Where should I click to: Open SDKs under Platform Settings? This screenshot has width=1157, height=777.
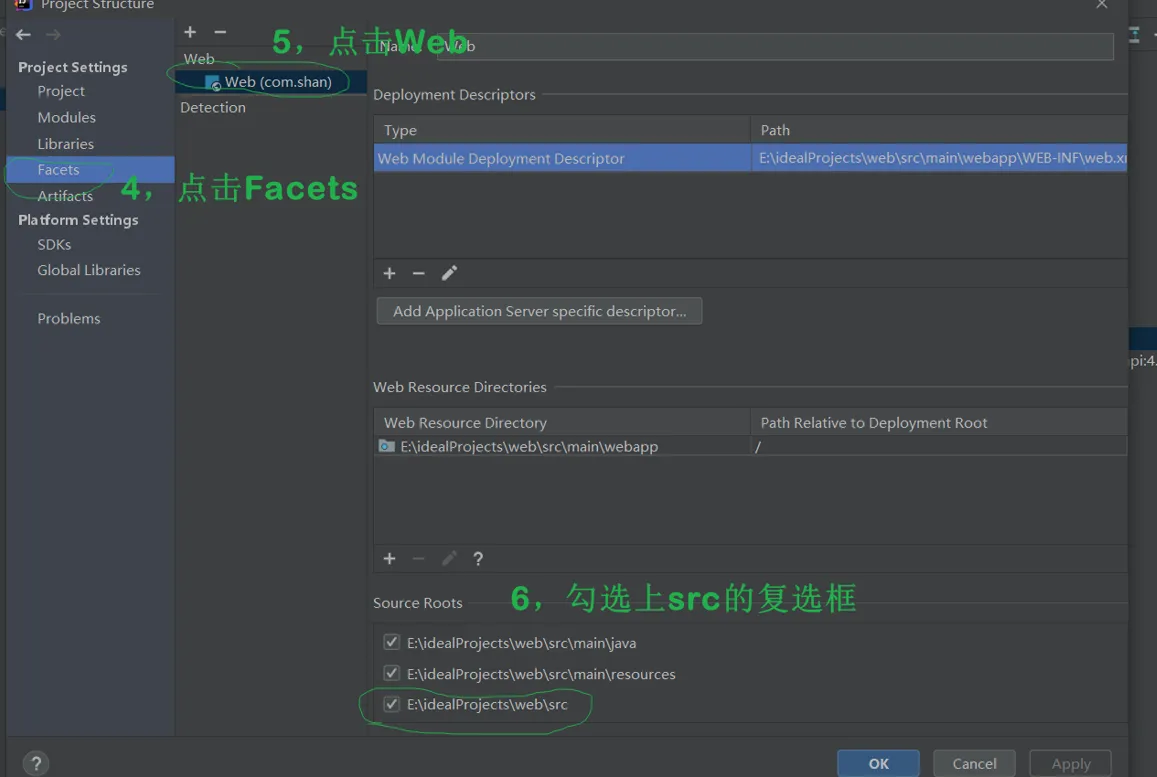tap(54, 245)
